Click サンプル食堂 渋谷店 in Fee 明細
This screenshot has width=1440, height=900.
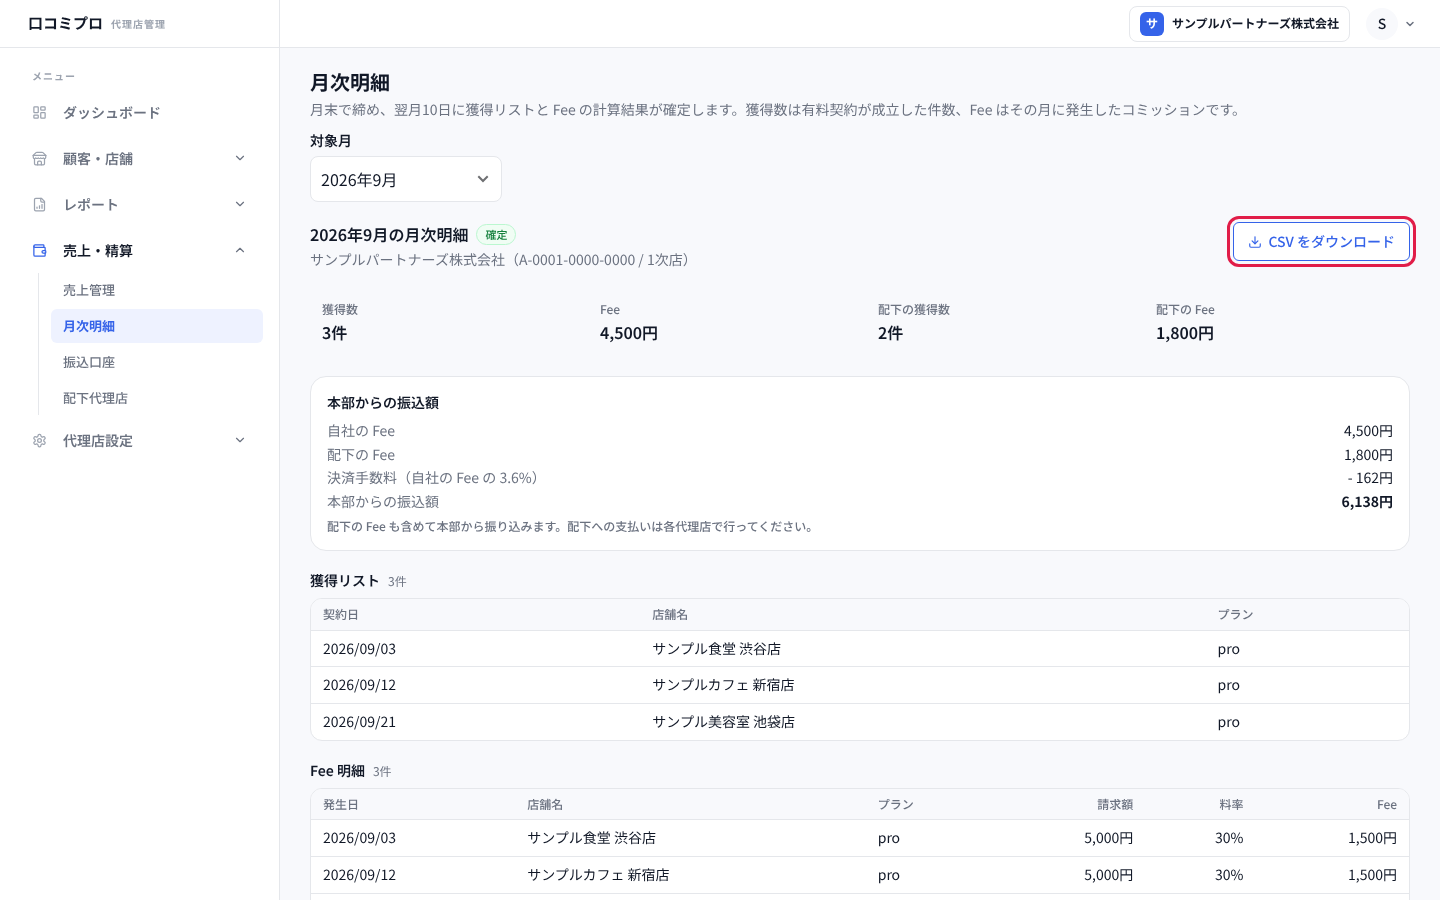(x=592, y=838)
